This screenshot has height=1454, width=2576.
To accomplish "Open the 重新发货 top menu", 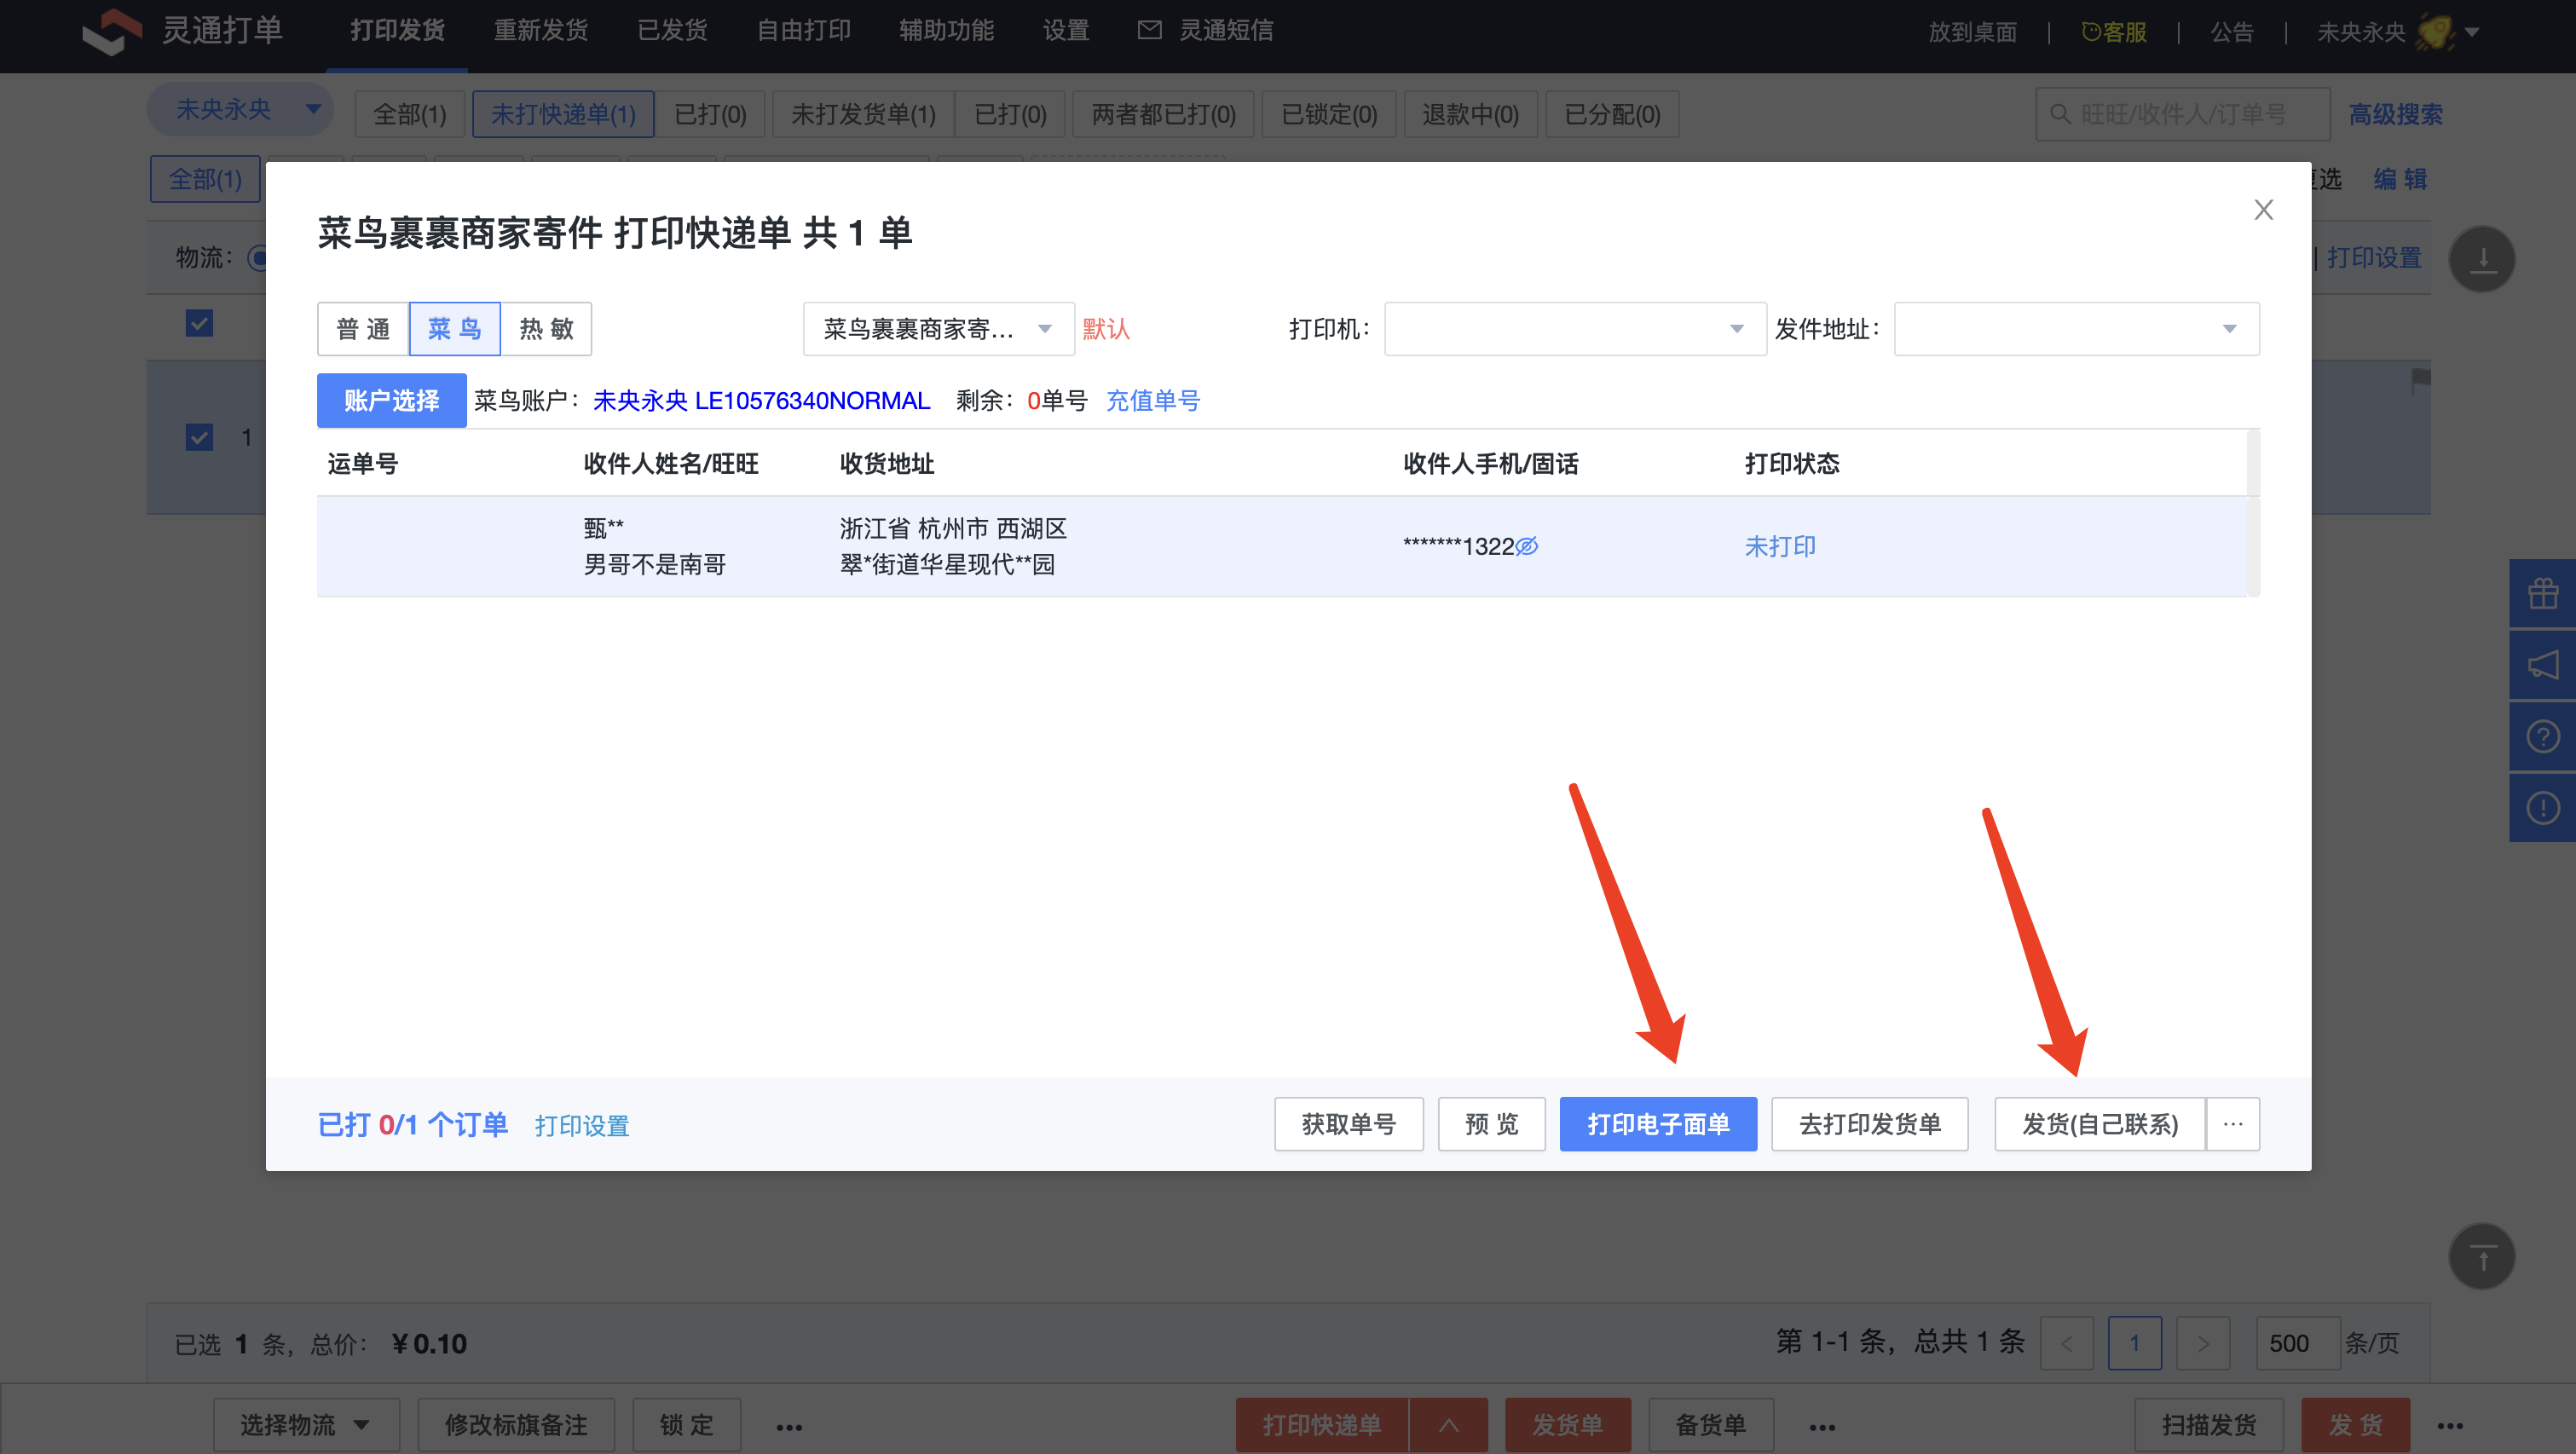I will pyautogui.click(x=541, y=31).
